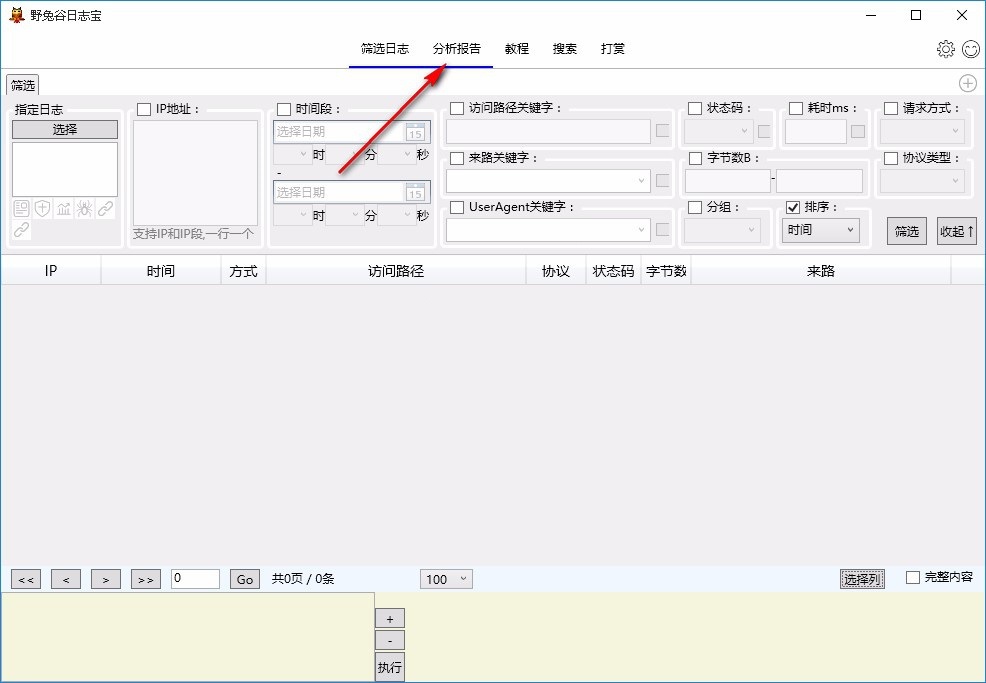Click into the IP地址 text area
This screenshot has height=683, width=986.
click(x=196, y=172)
